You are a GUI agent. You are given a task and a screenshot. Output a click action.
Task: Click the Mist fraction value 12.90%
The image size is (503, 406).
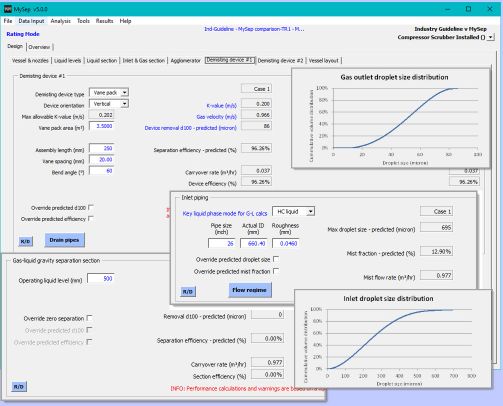436,251
